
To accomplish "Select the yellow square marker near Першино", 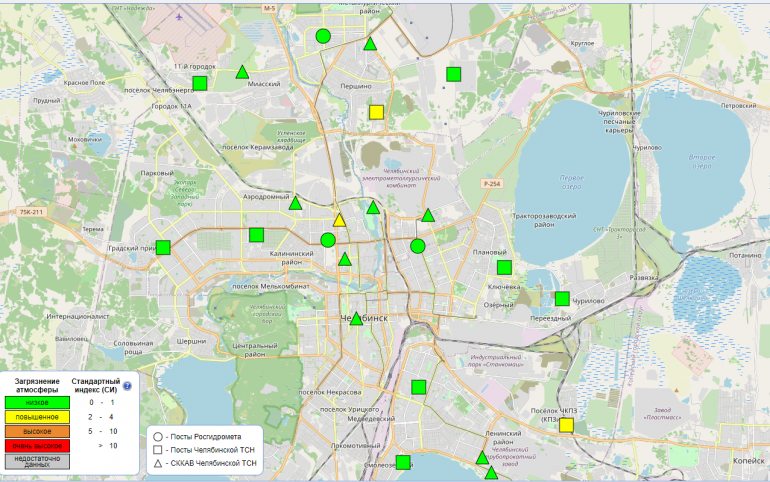I will pos(377,113).
